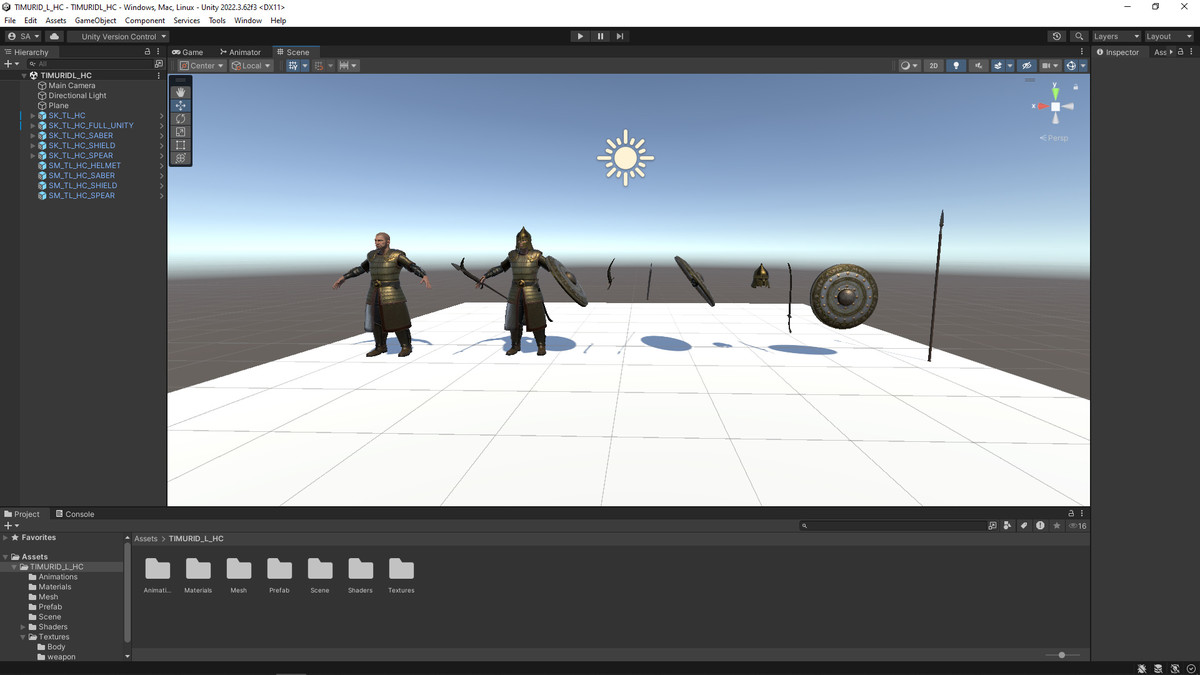1200x675 pixels.
Task: Open the Layers dropdown
Action: (1115, 36)
